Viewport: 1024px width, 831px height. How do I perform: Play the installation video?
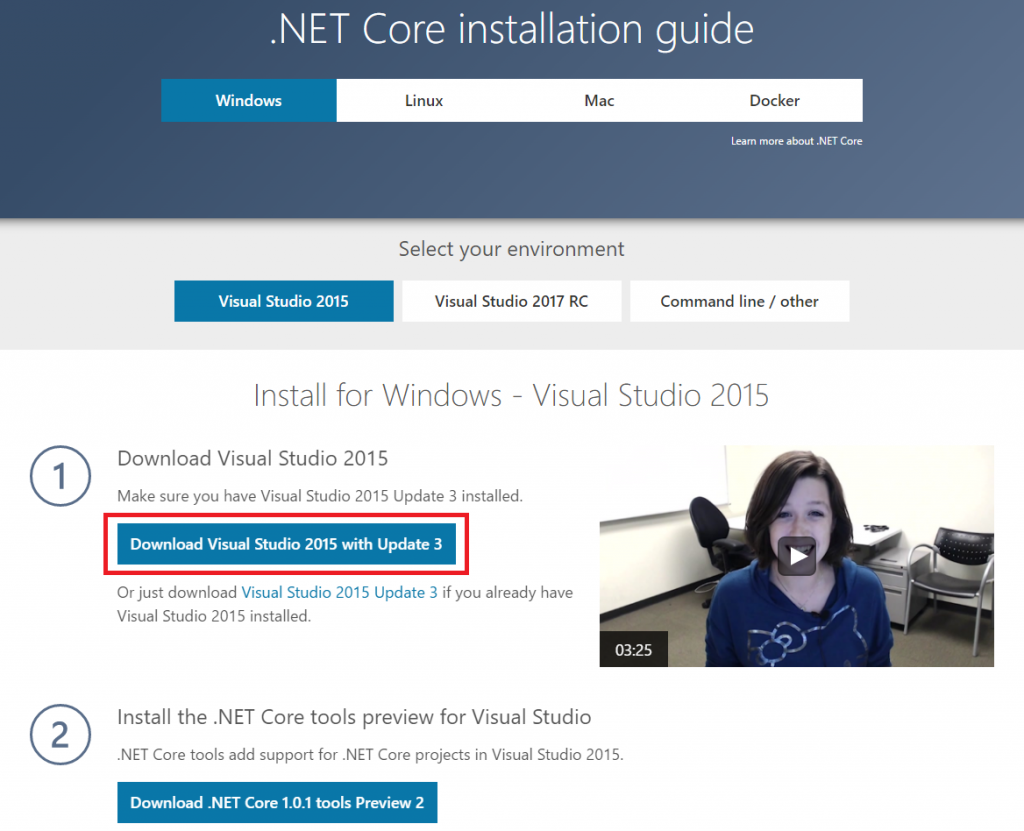pyautogui.click(x=797, y=556)
